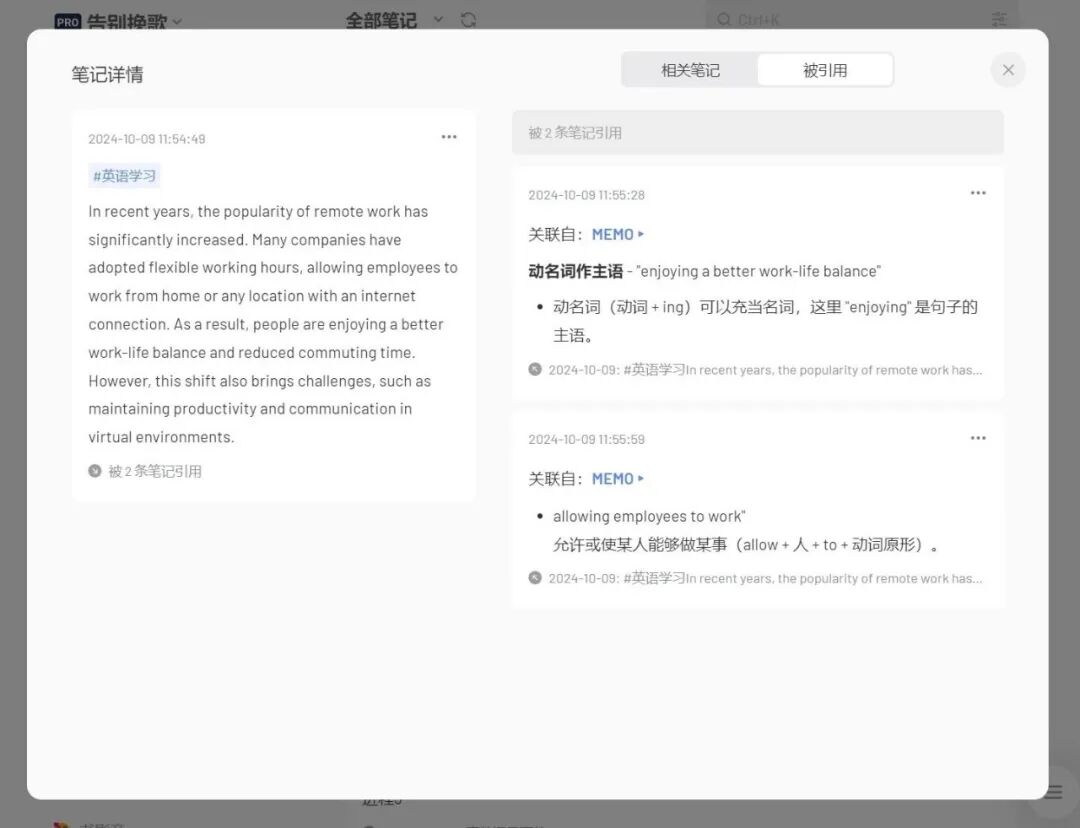Open more options for the 11:55:59 note
This screenshot has height=828, width=1080.
coord(978,438)
